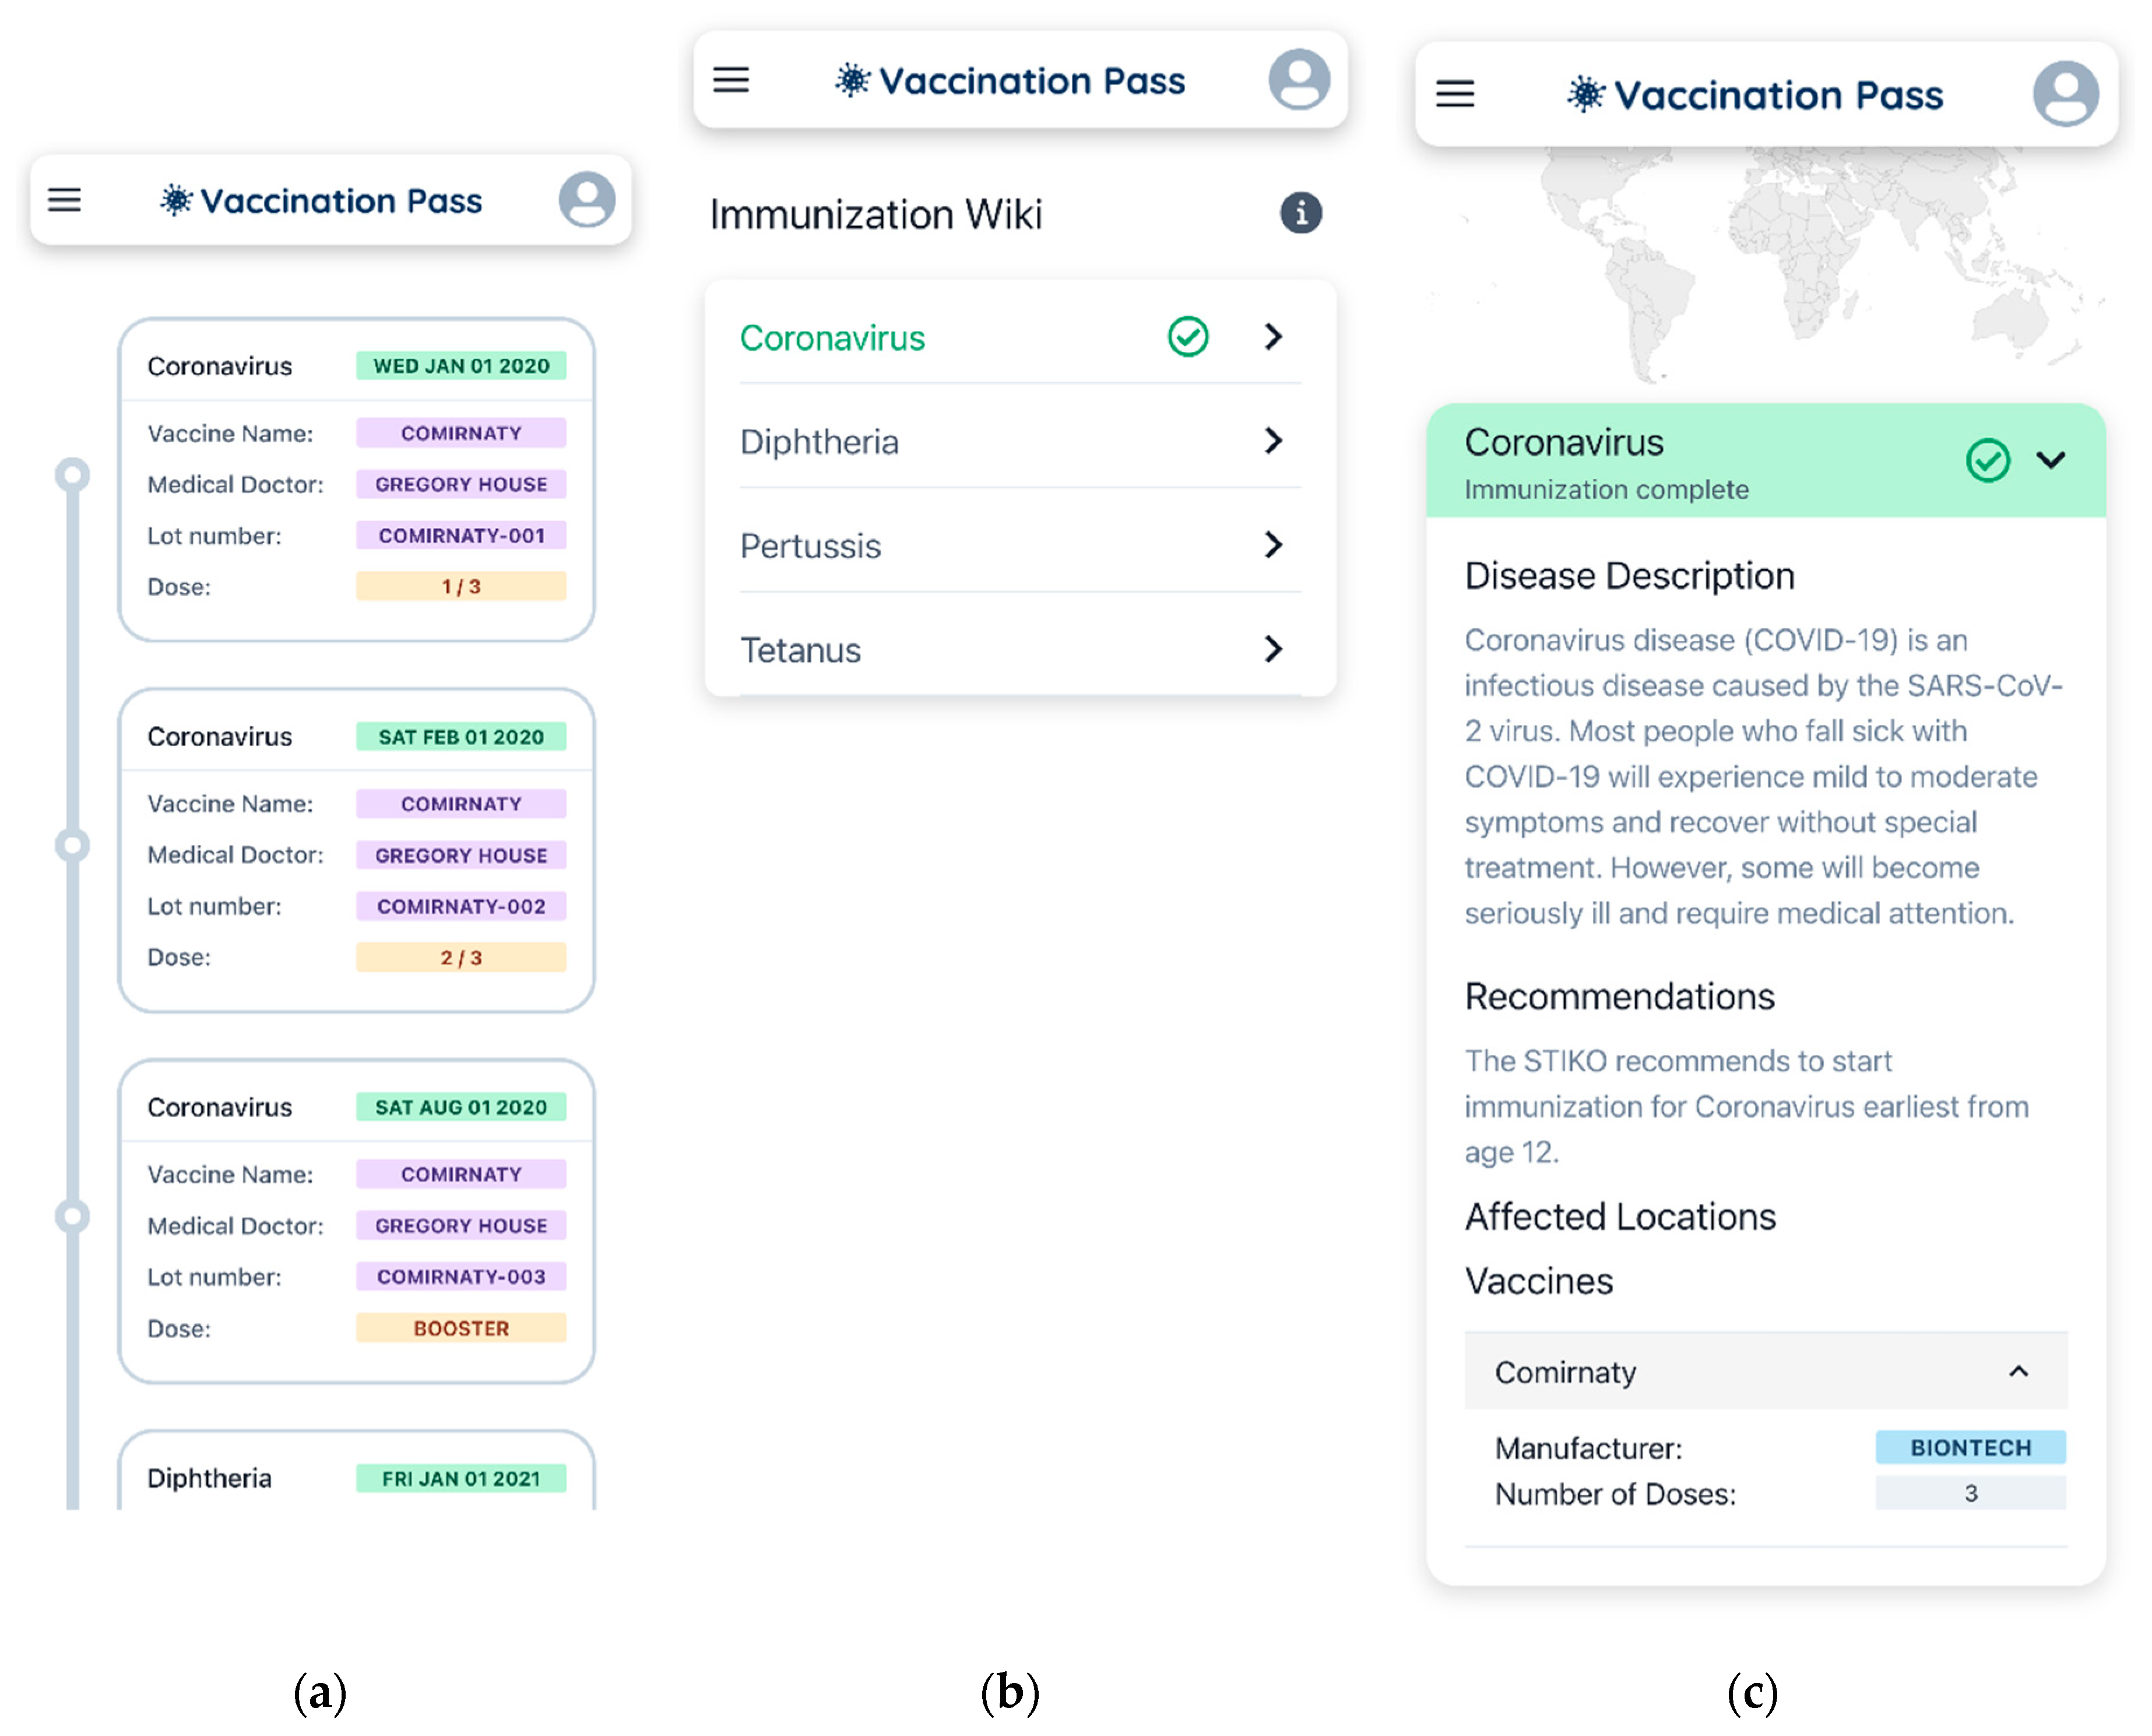Image resolution: width=2152 pixels, height=1736 pixels.
Task: Click the Coronavirus wiki entry link
Action: click(832, 338)
